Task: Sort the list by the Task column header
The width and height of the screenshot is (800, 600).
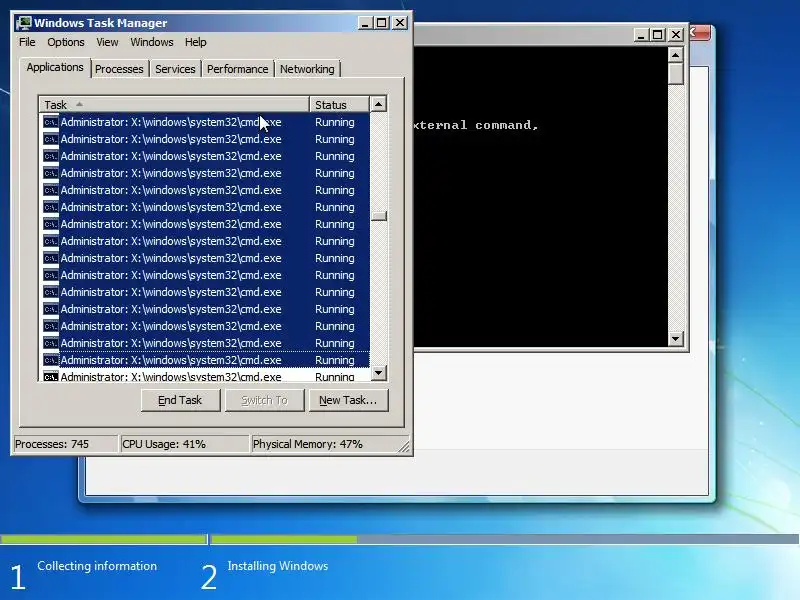Action: (x=174, y=105)
